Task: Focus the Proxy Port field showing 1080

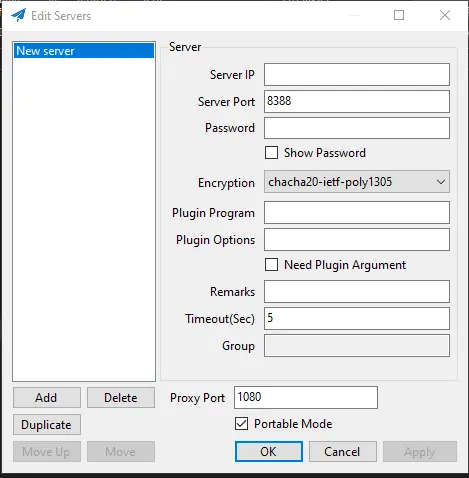Action: (306, 397)
